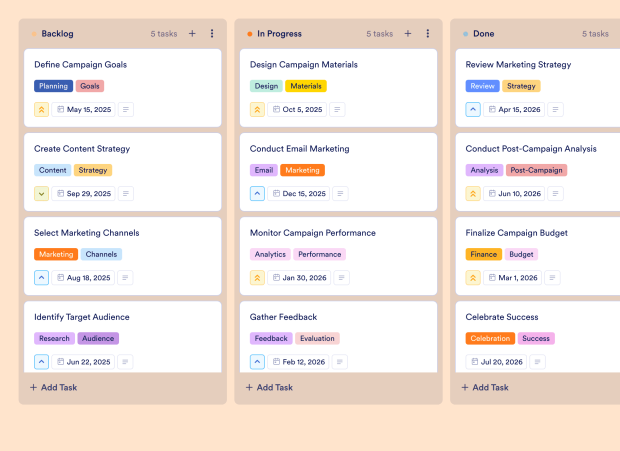This screenshot has height=451, width=620.
Task: Change priority chevron on Create Content Strategy
Action: [42, 193]
